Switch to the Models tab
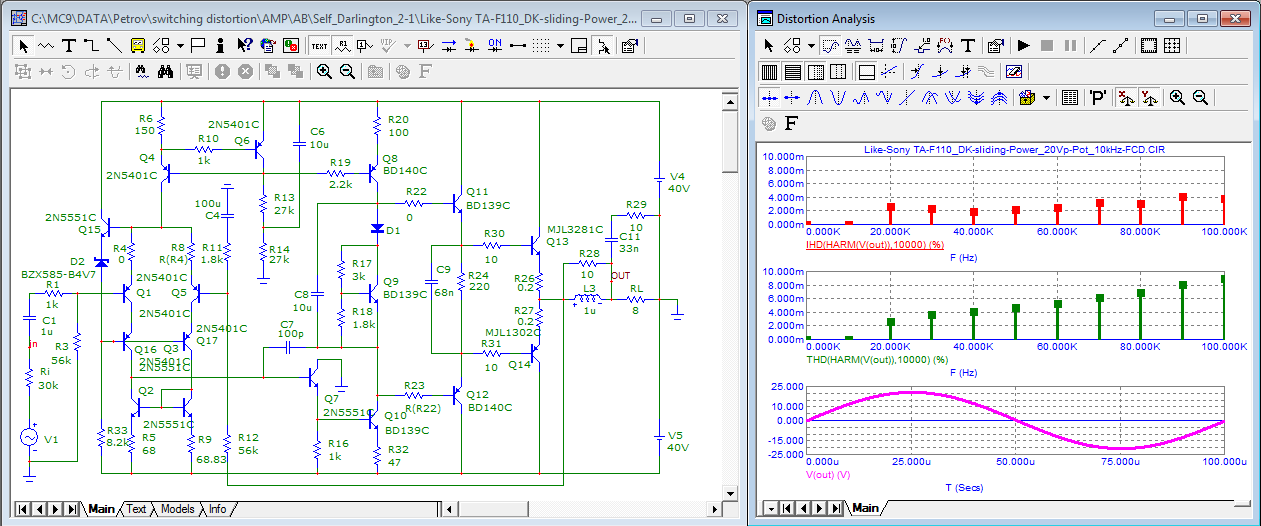 pyautogui.click(x=177, y=509)
